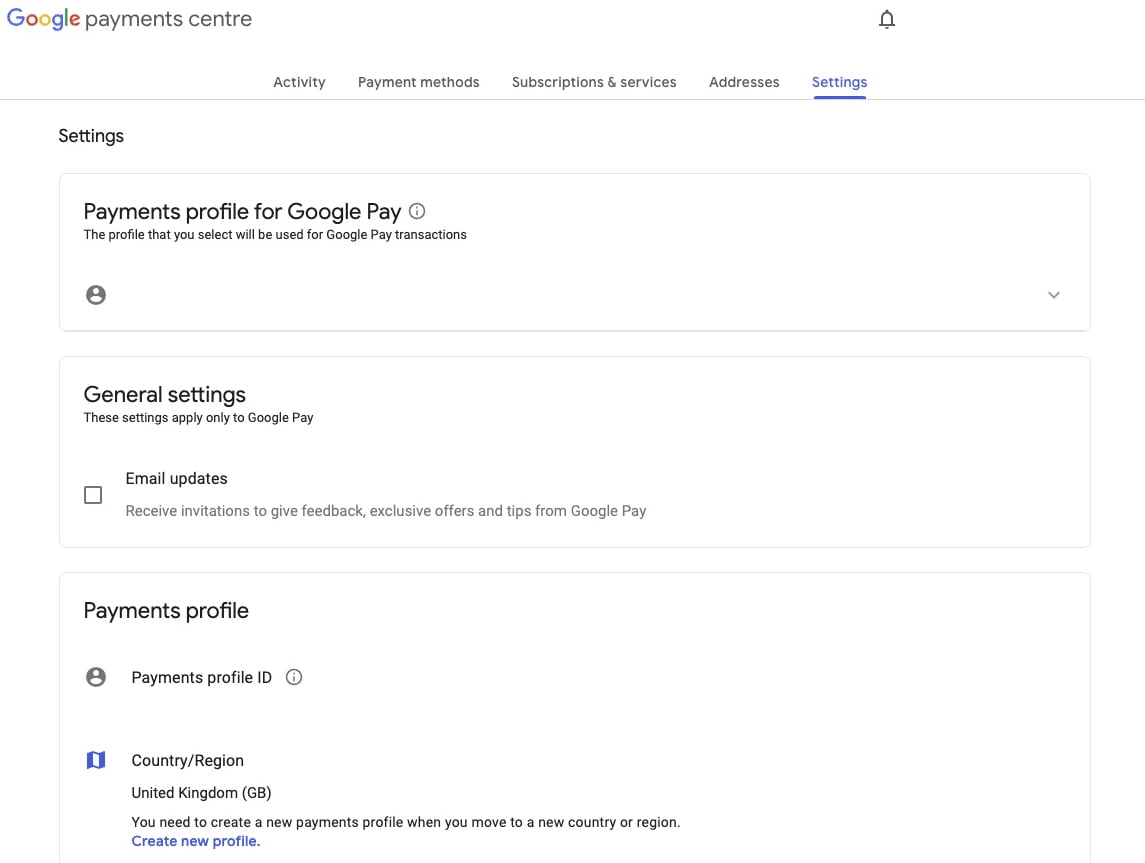Viewport: 1145px width, 863px height.
Task: Expand the Google Pay profile selector chevron
Action: pyautogui.click(x=1054, y=295)
